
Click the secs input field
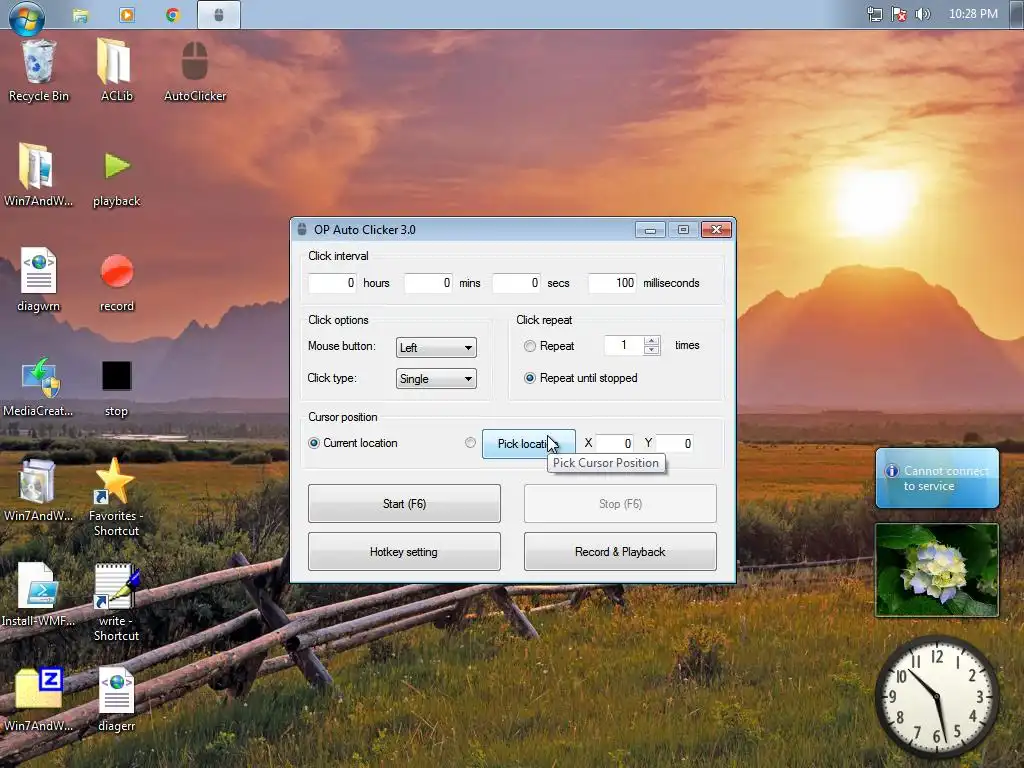pos(517,283)
